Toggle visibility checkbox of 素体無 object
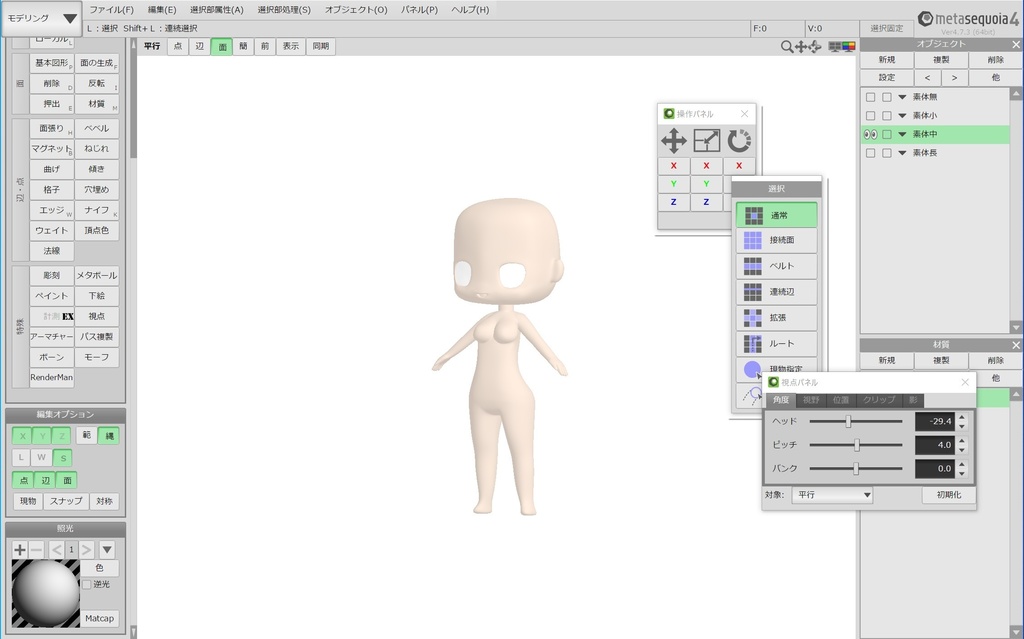Viewport: 1024px width, 639px height. click(x=871, y=97)
